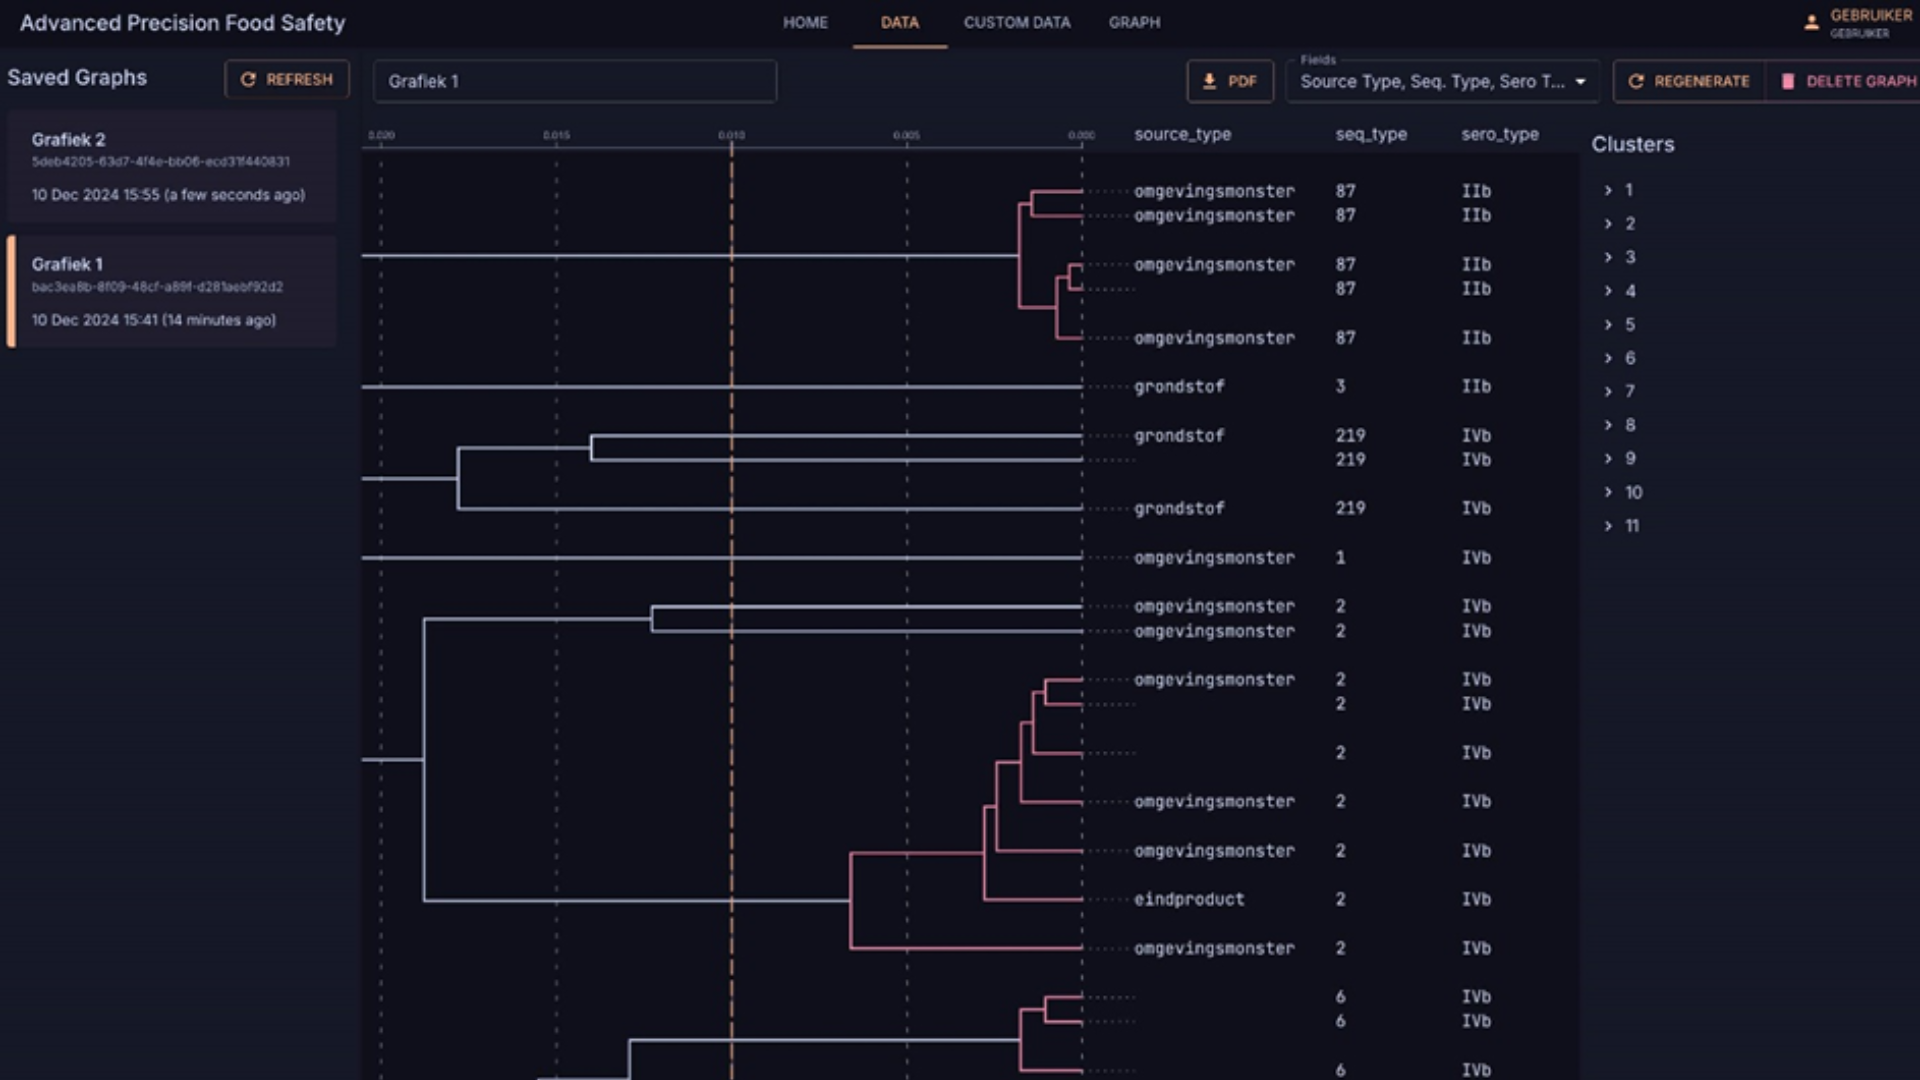Click the Delete Graph trash icon

[x=1788, y=81]
